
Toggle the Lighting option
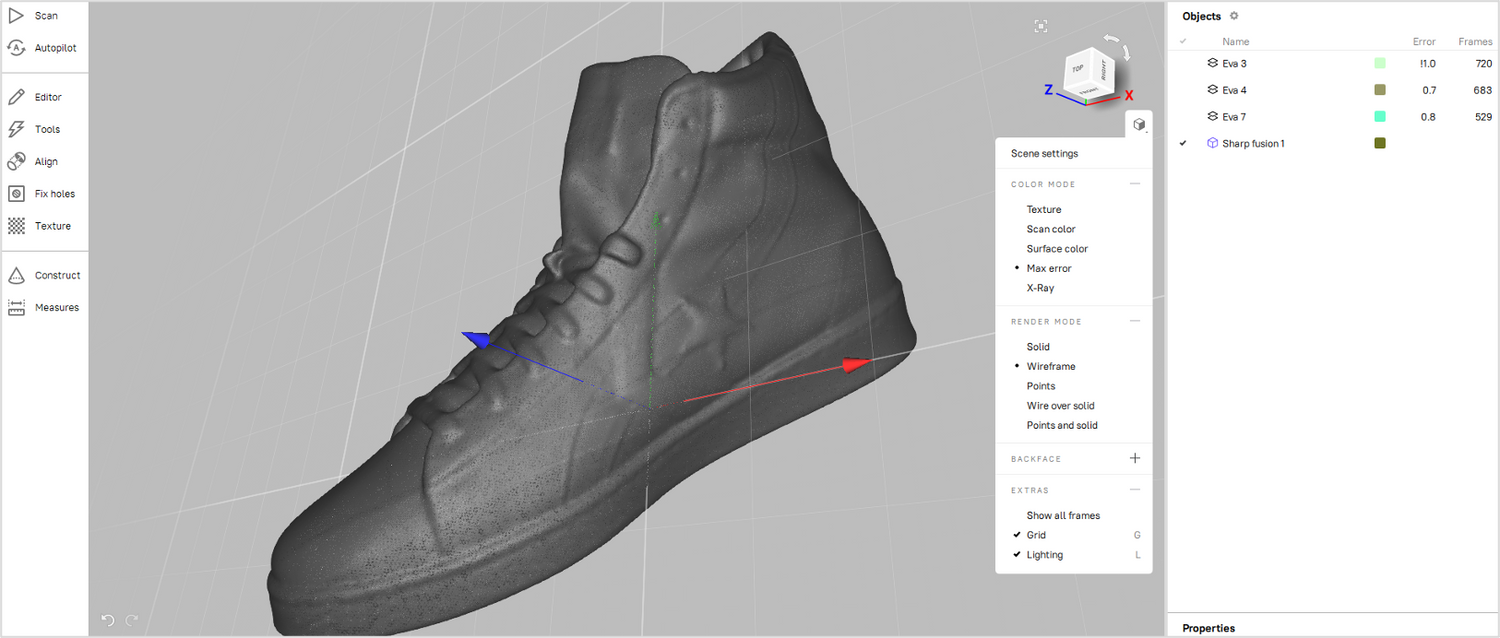click(1044, 555)
